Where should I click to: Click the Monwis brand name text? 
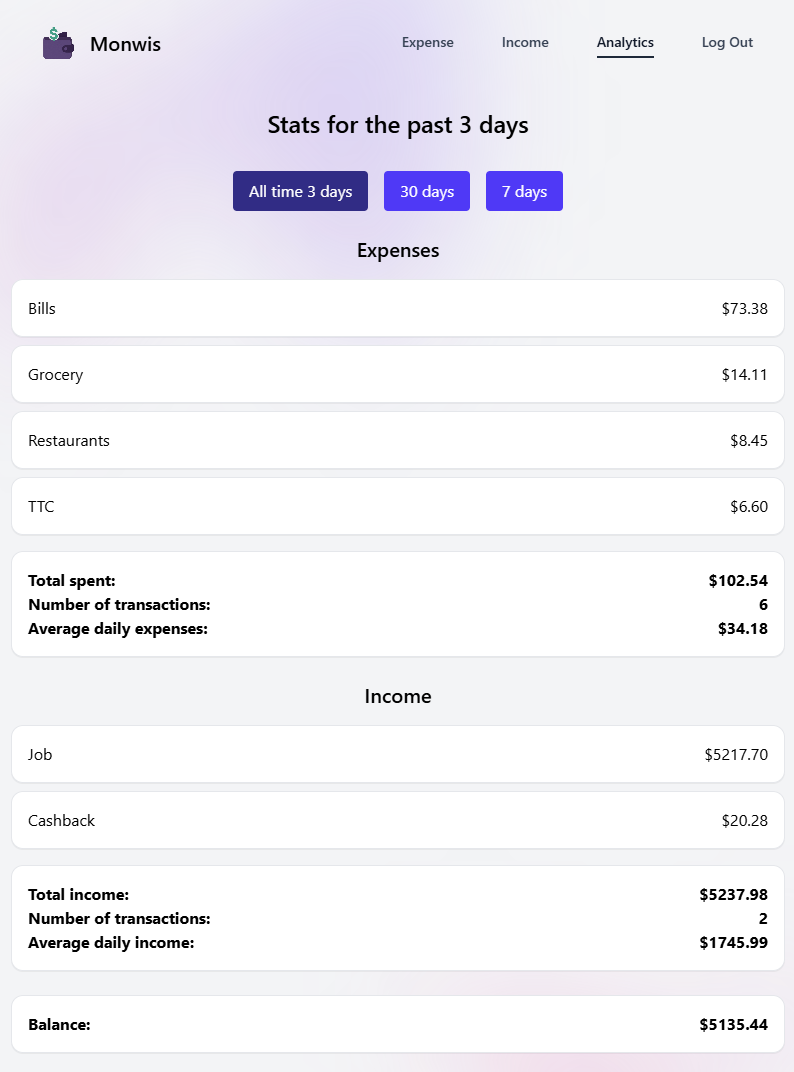126,44
